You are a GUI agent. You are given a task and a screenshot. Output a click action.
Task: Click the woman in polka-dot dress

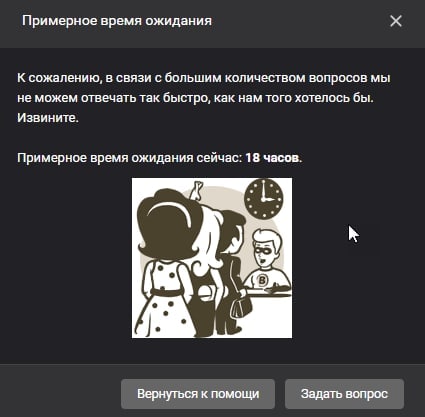[x=163, y=263]
